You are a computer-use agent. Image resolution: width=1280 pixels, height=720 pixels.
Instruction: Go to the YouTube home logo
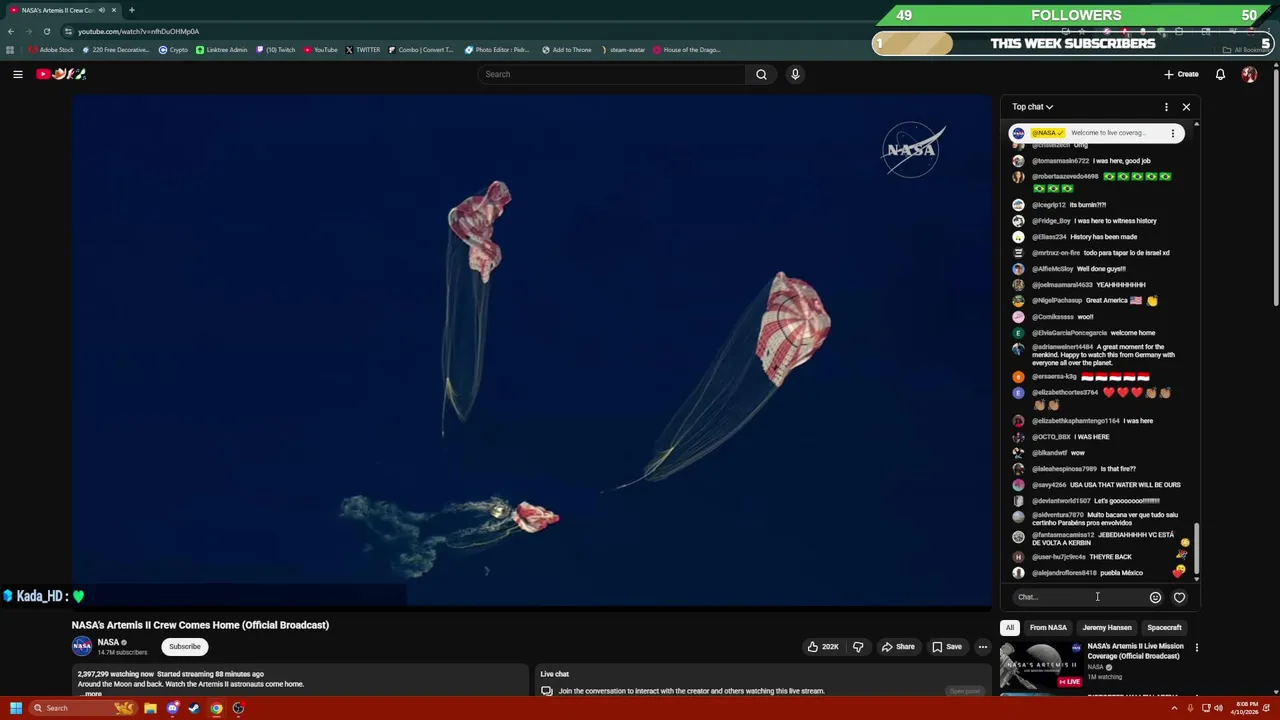tap(61, 74)
